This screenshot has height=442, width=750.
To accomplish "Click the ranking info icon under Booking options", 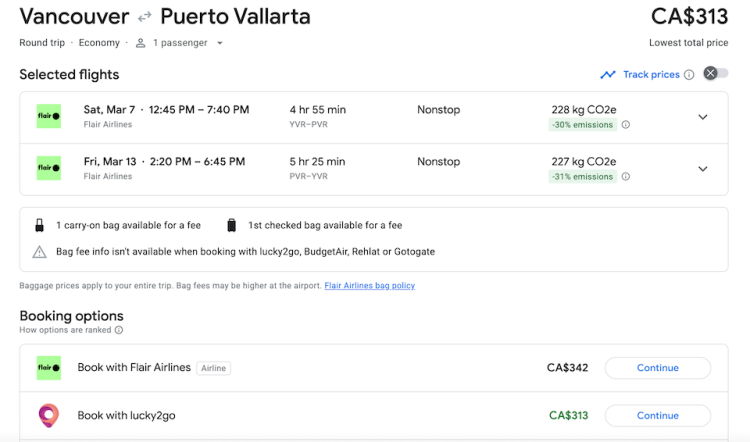I will click(119, 330).
